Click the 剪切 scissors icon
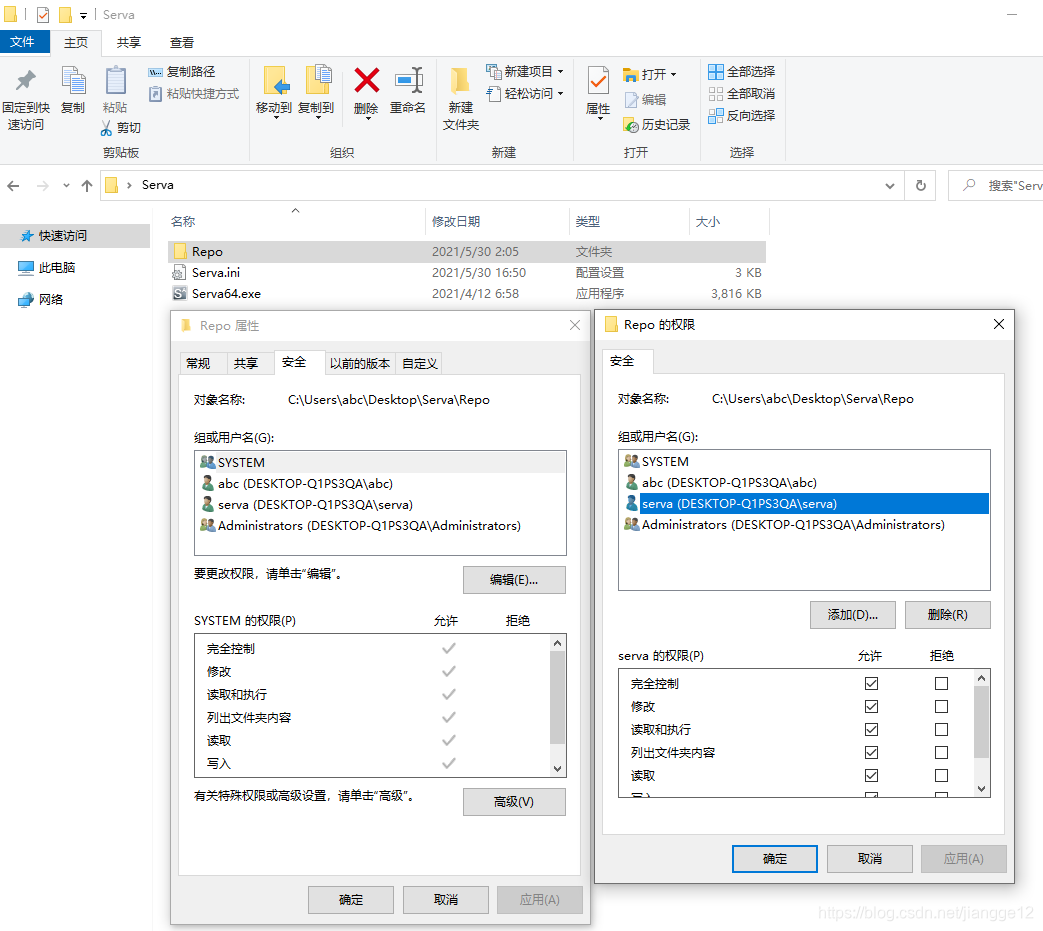1043x931 pixels. 105,128
